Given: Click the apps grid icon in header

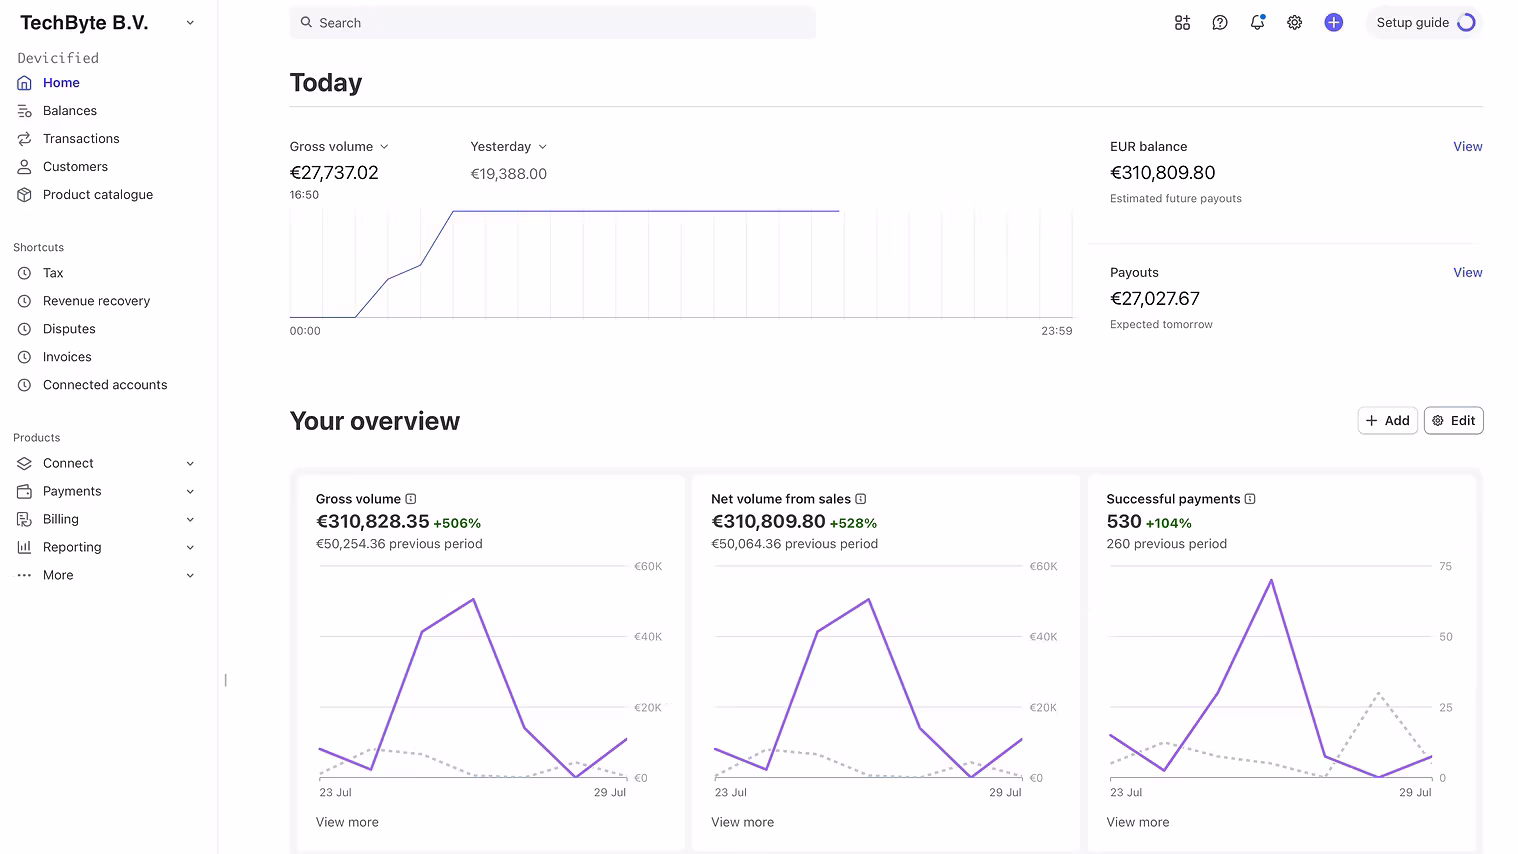Looking at the screenshot, I should [x=1182, y=23].
